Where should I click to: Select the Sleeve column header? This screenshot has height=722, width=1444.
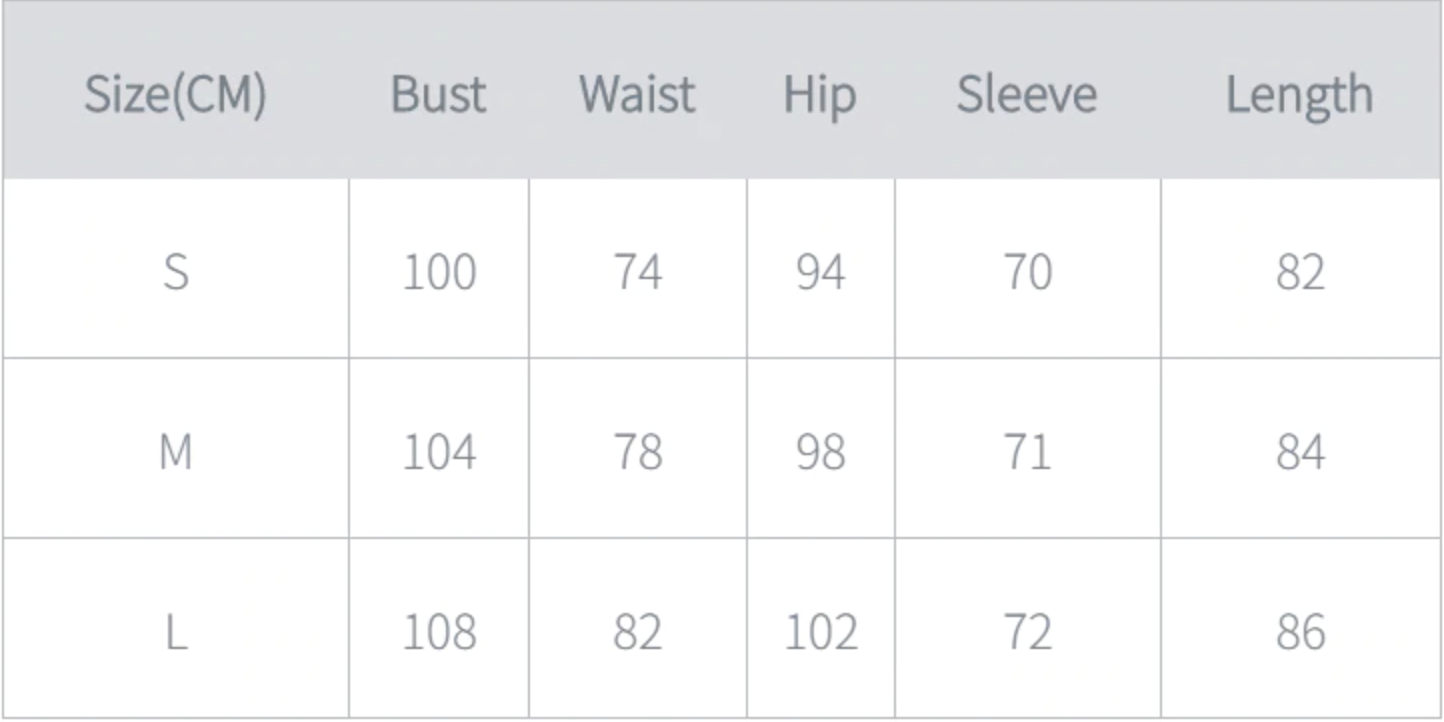(1027, 95)
